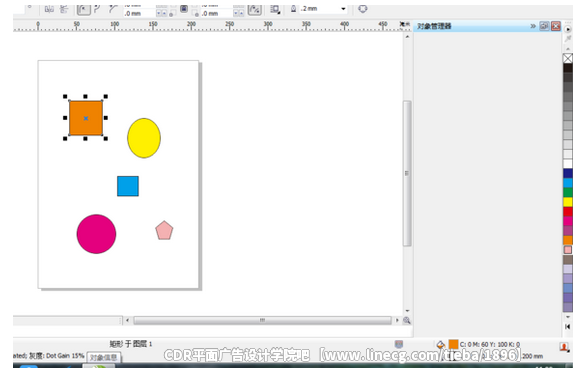The image size is (579, 374).
Task: Select the magenta circle on page
Action: coord(96,234)
